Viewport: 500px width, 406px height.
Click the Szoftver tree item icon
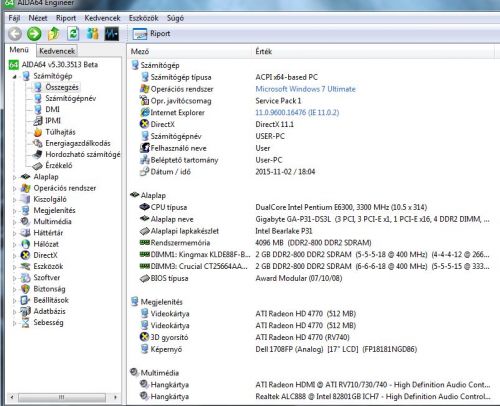coord(26,277)
